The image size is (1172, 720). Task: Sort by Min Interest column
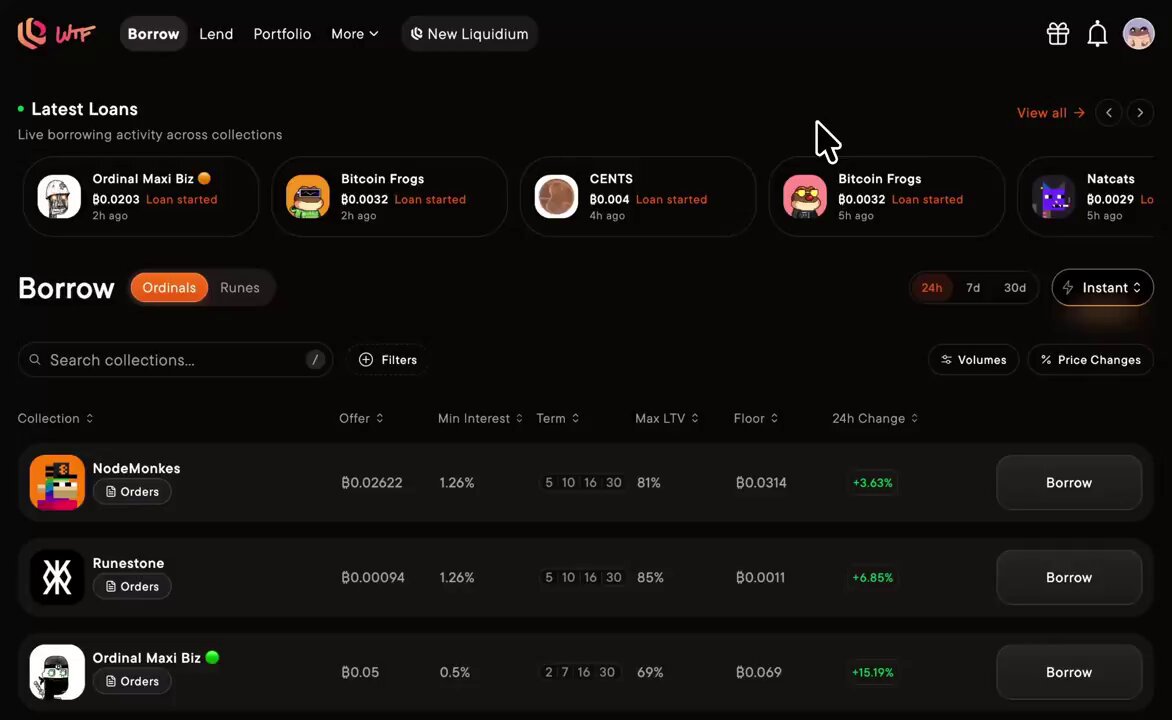pyautogui.click(x=480, y=419)
